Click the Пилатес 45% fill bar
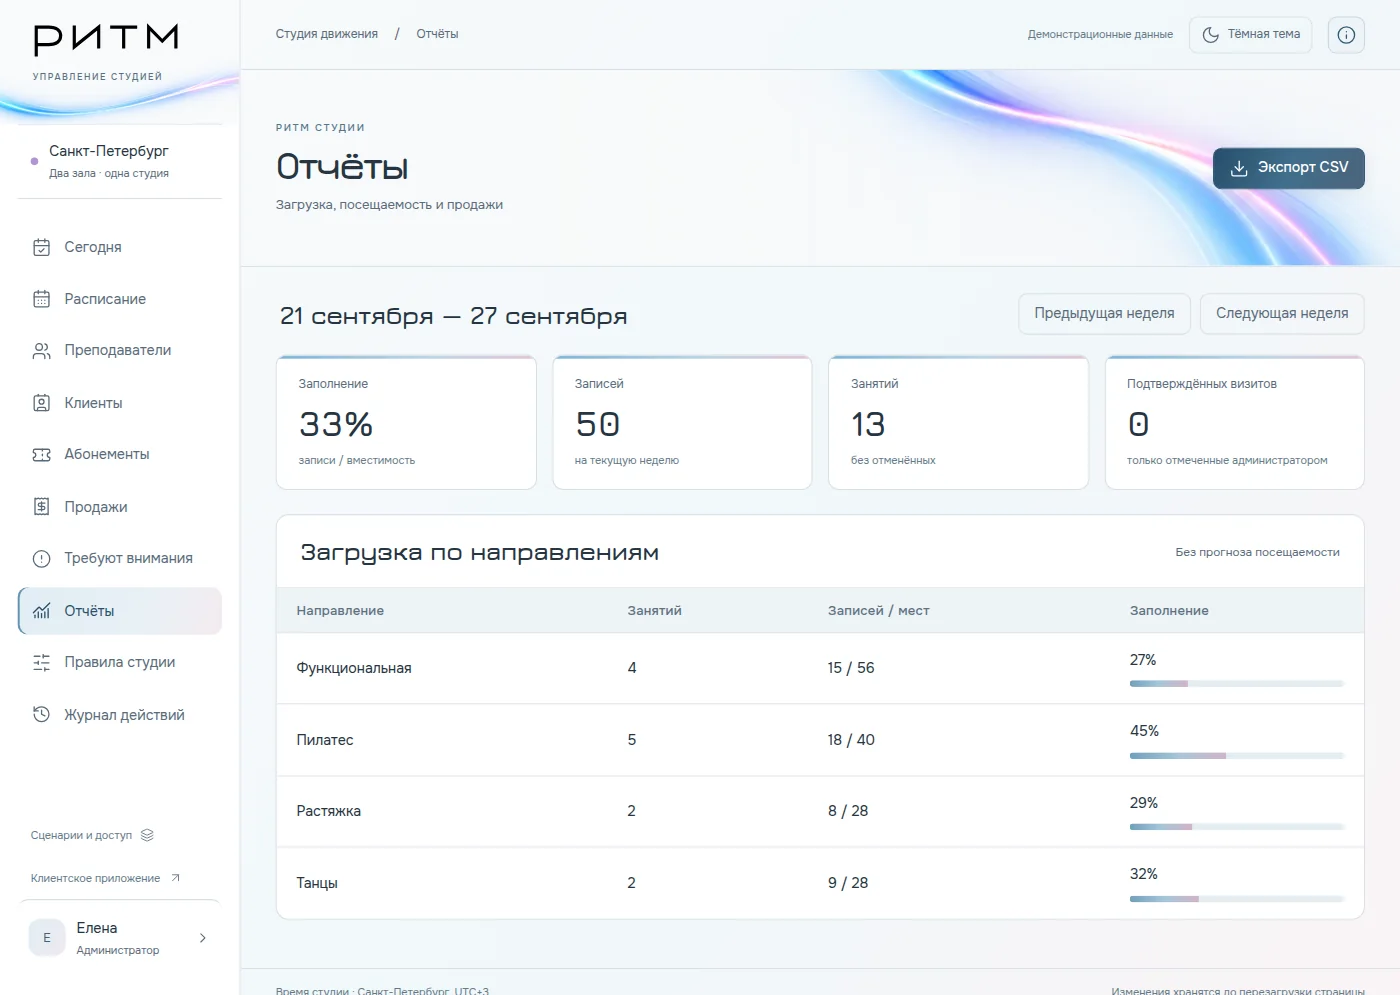Viewport: 1400px width, 995px height. [1237, 756]
